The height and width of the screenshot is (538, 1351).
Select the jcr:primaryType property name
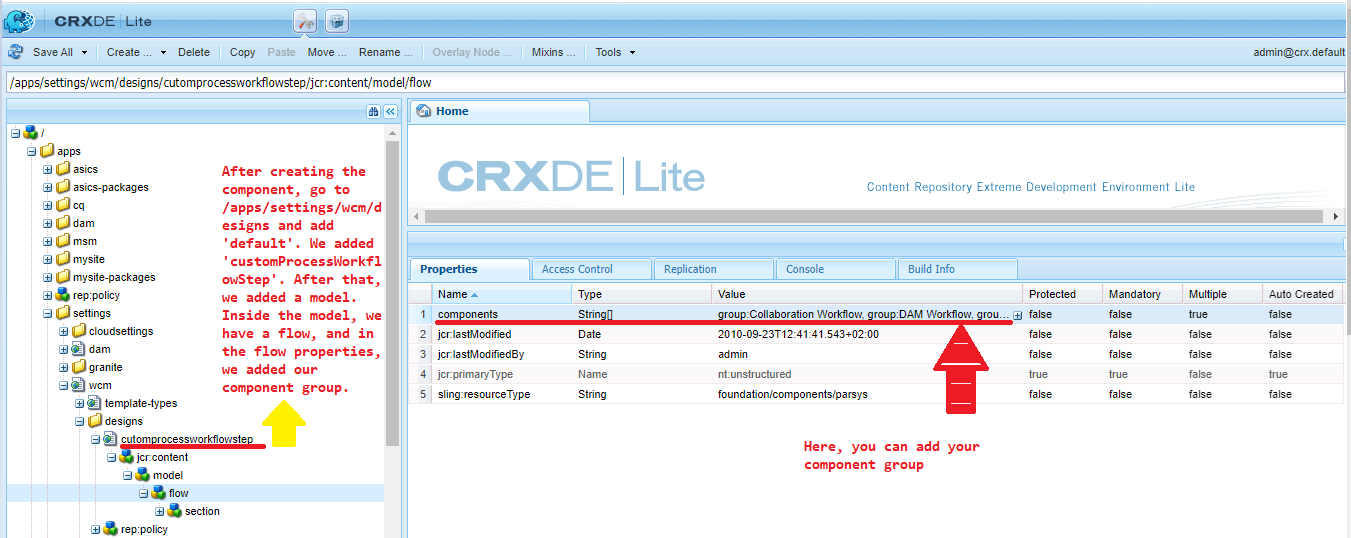(x=475, y=374)
